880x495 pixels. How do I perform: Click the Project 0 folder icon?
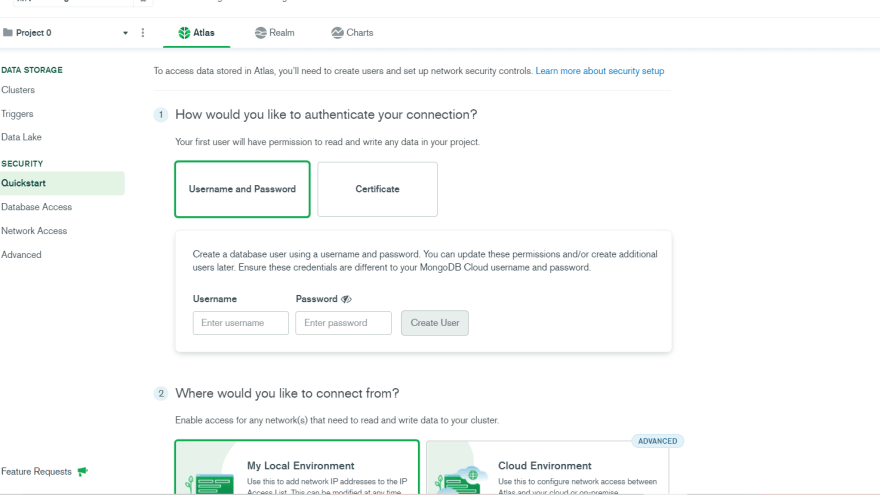tap(8, 33)
